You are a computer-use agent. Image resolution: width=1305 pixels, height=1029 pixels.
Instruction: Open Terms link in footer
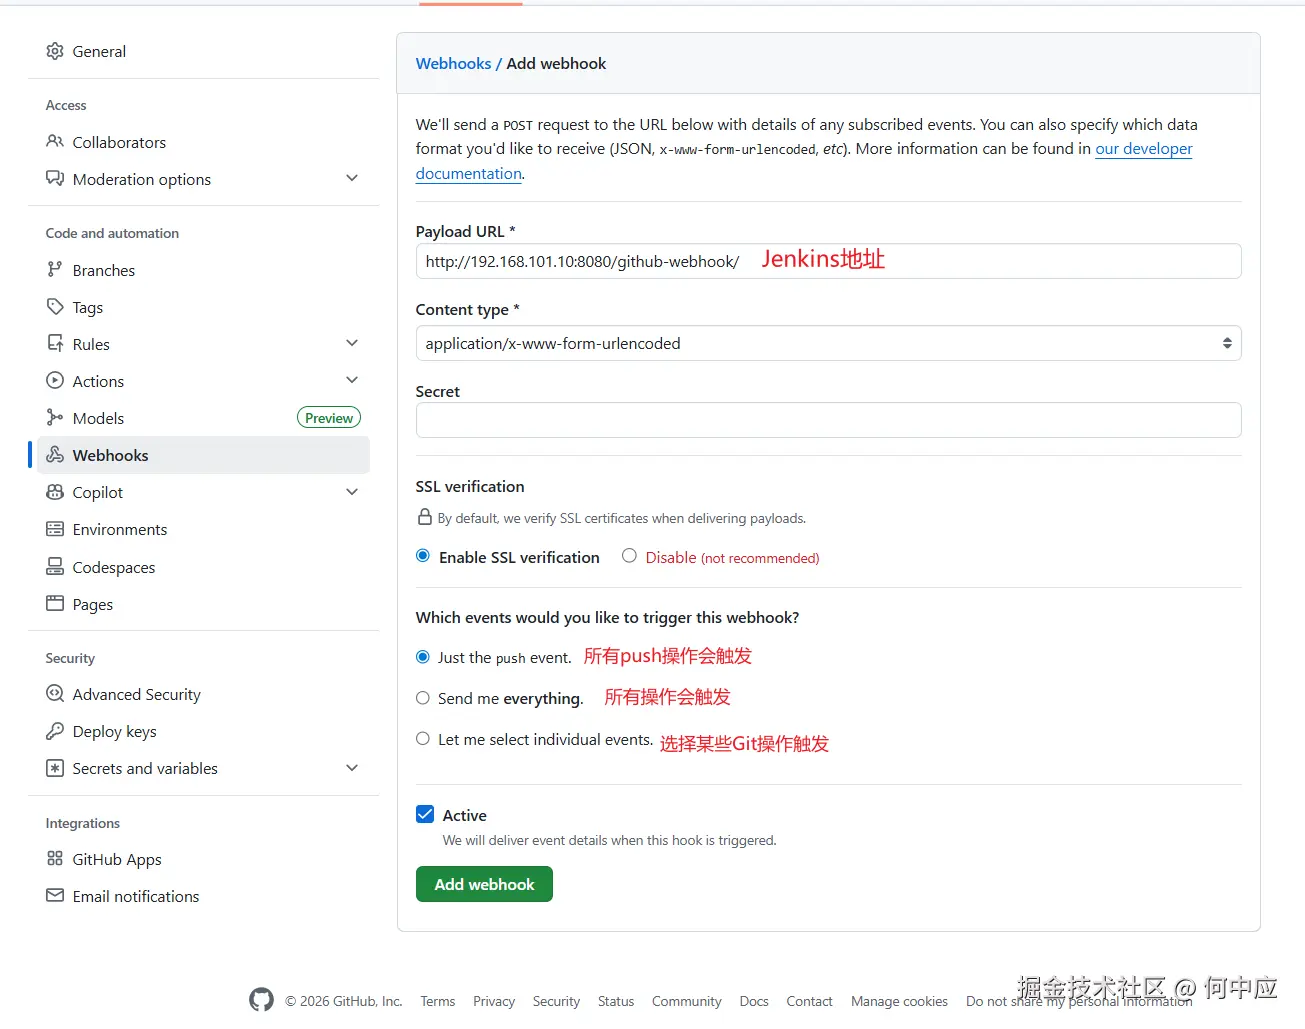coord(437,1001)
